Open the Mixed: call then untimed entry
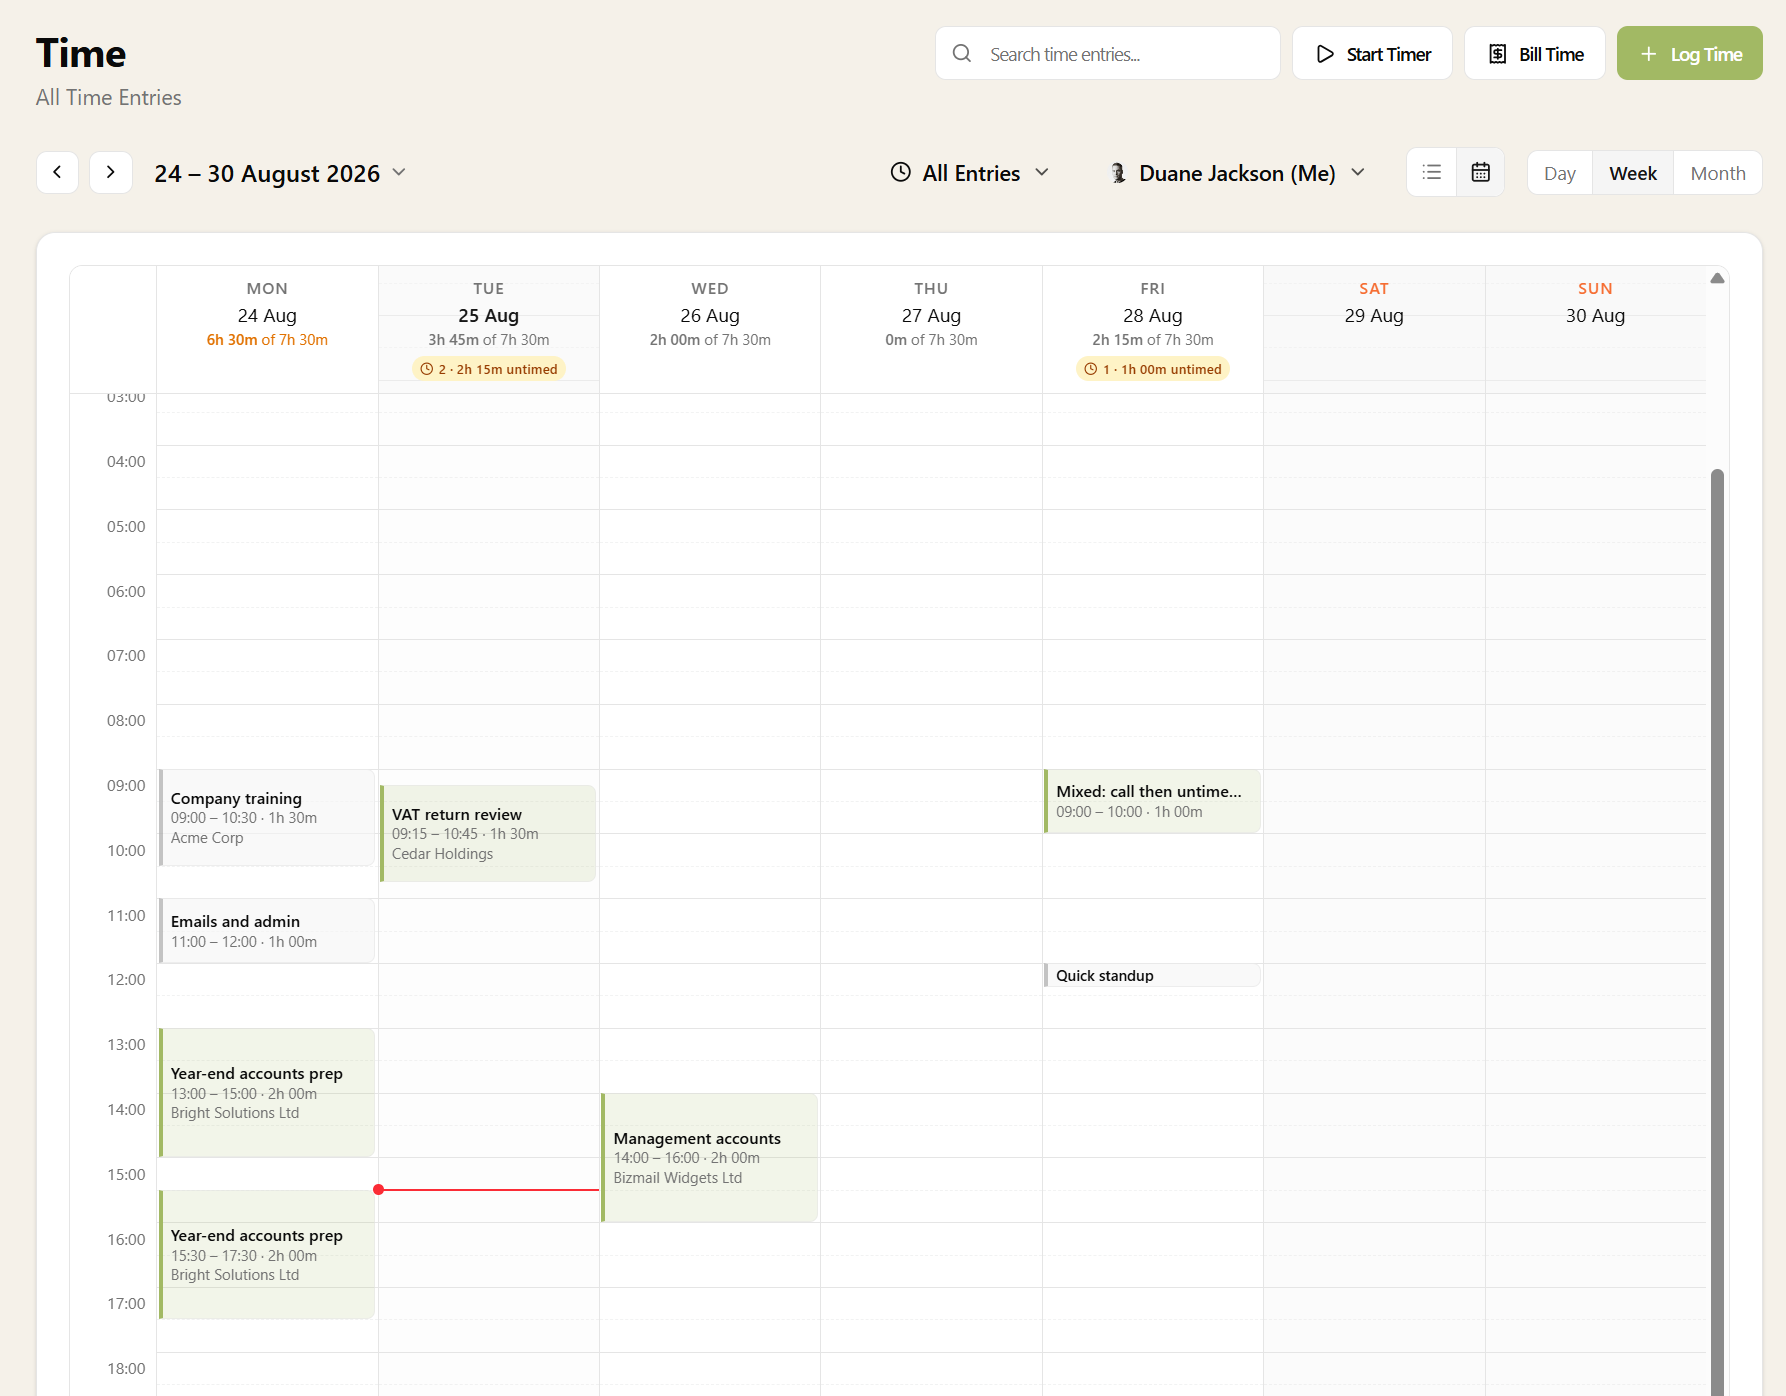The image size is (1786, 1396). click(1152, 801)
